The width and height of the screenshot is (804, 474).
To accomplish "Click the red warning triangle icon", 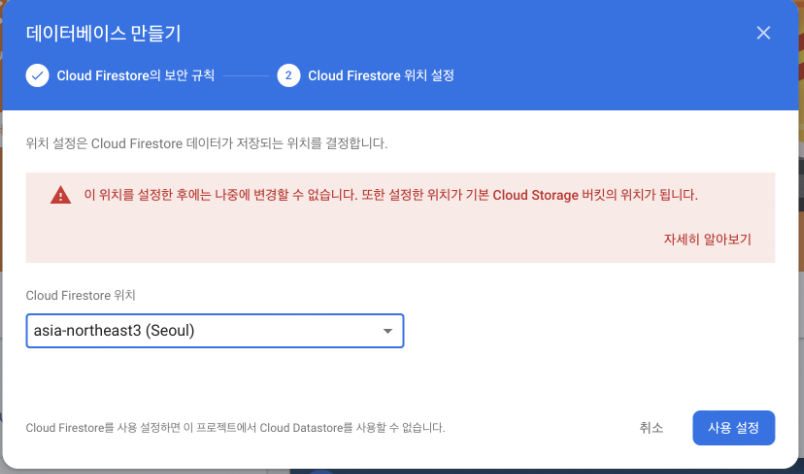I will pyautogui.click(x=61, y=195).
